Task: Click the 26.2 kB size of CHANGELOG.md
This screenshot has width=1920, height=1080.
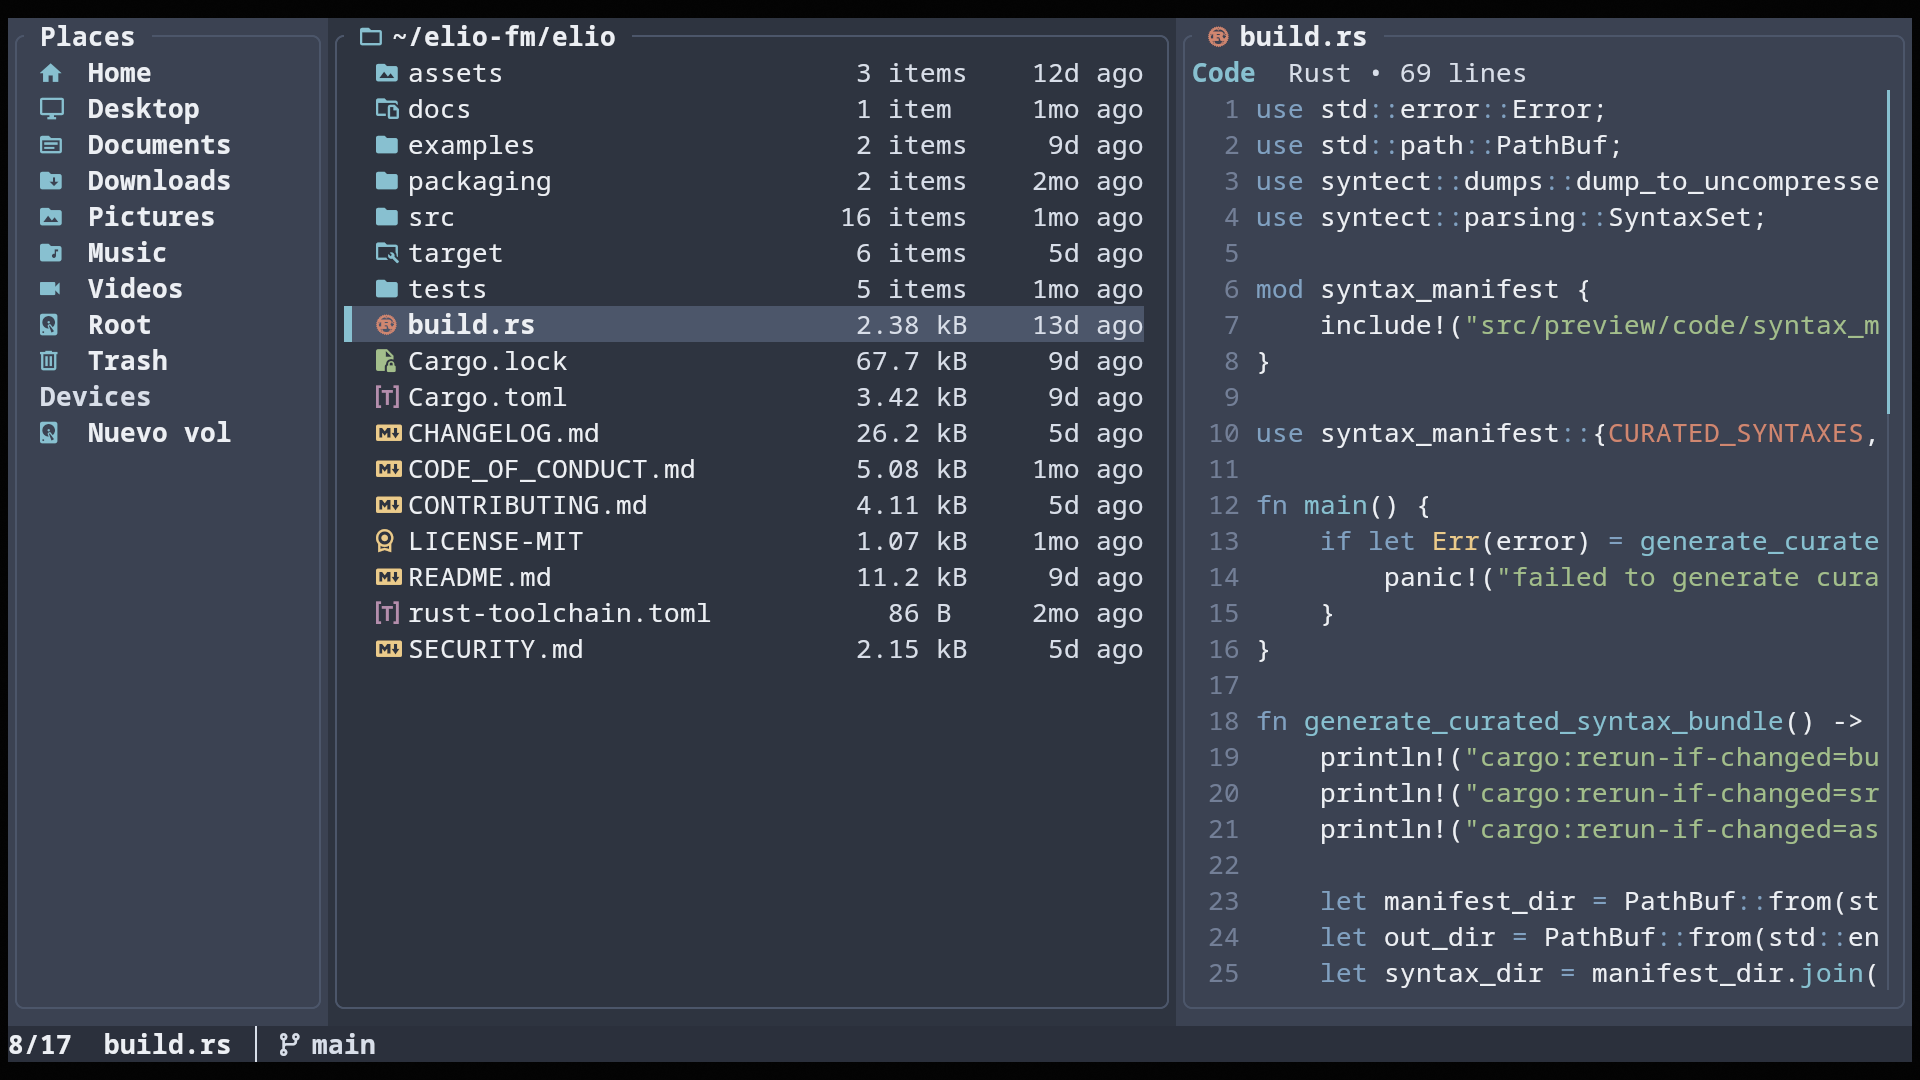Action: (911, 433)
